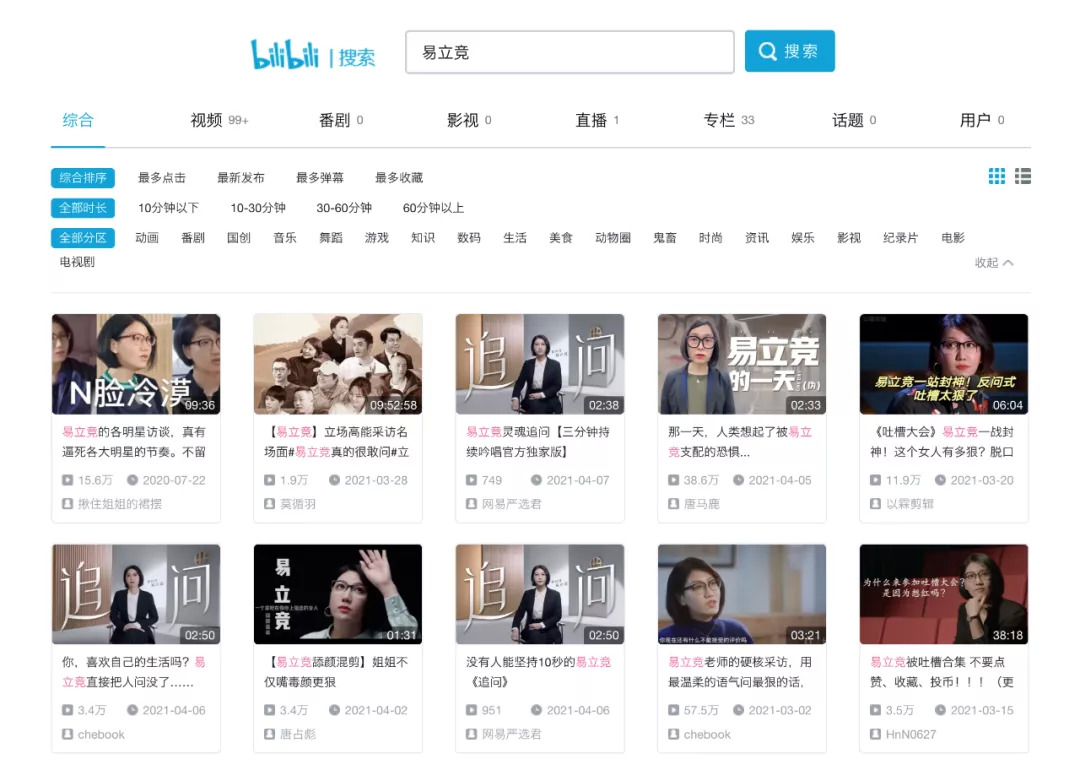Screen dimensions: 1080x770
Task: Open the 专栏 33 tab
Action: pos(729,121)
